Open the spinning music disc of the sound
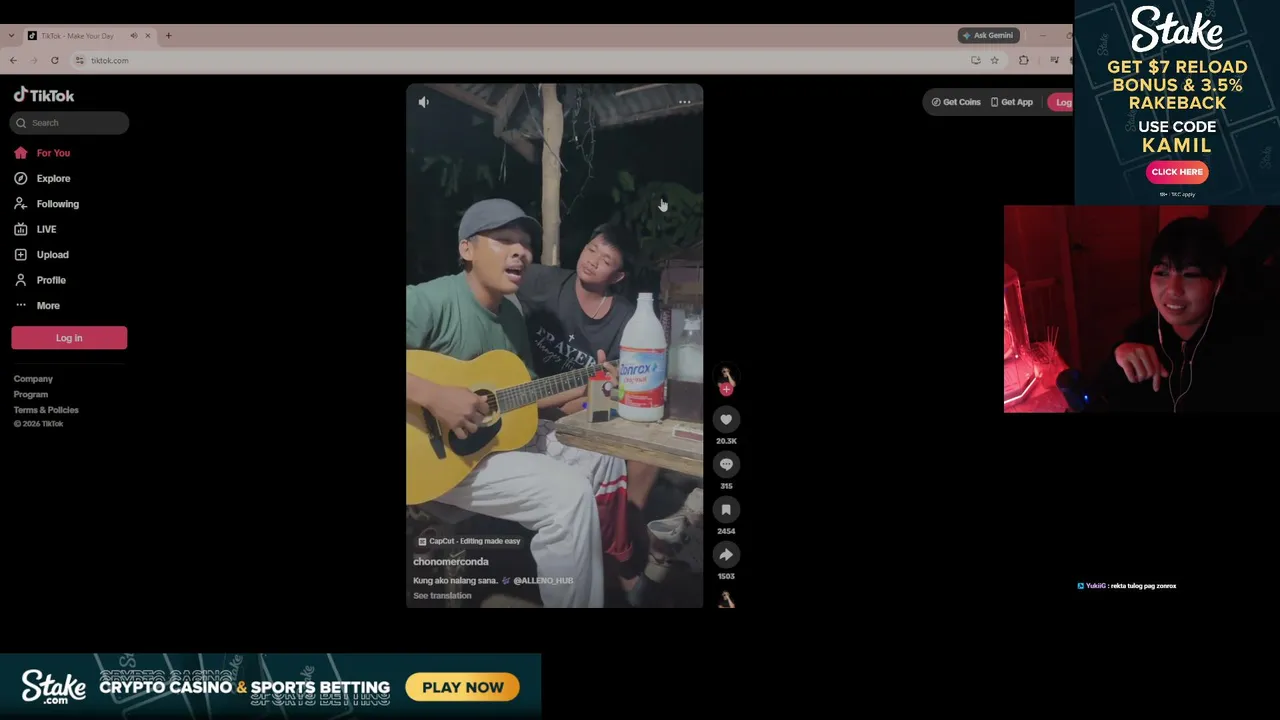This screenshot has width=1280, height=720. (x=726, y=599)
